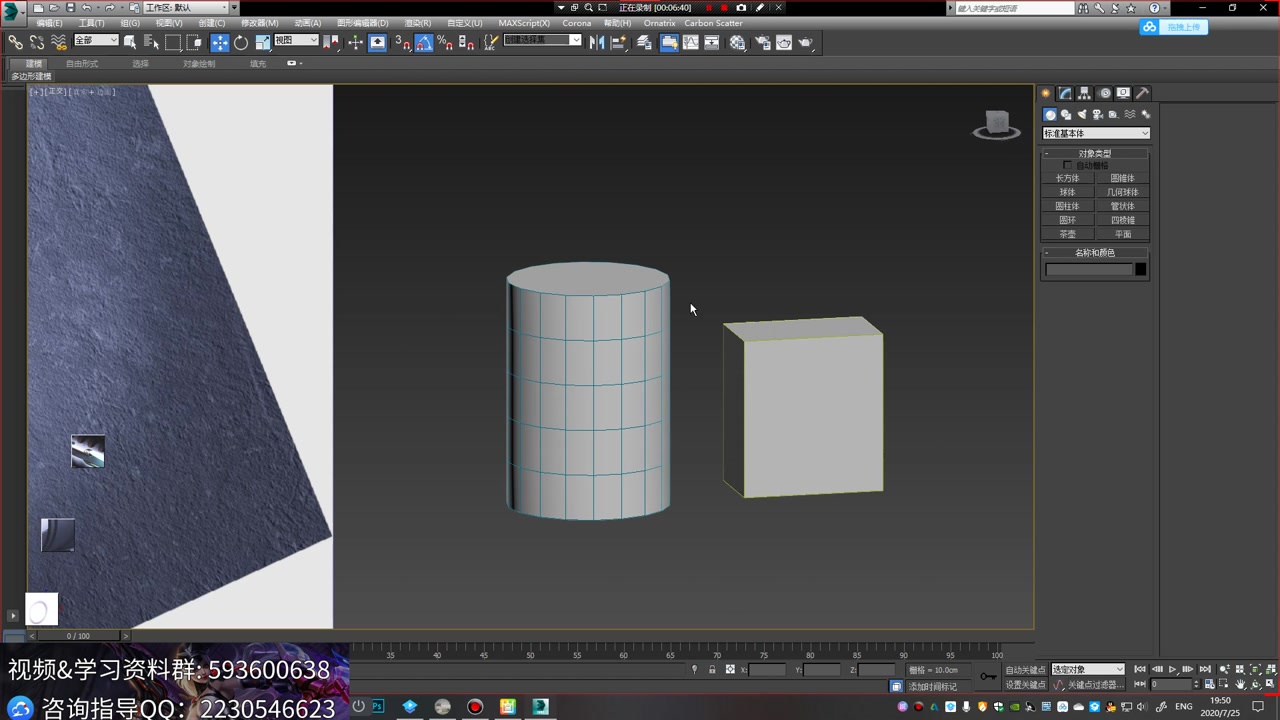Open Select by Name list tool
1280x720 pixels.
tap(151, 42)
